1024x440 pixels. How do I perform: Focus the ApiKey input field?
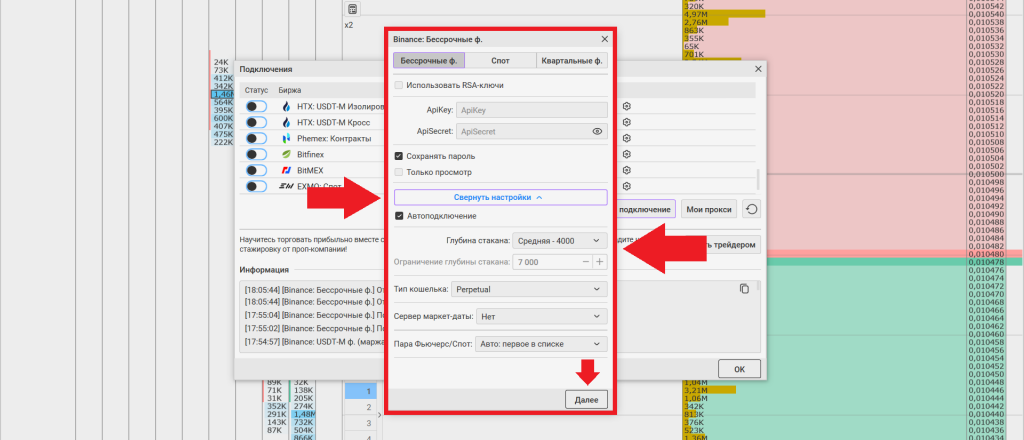tap(532, 110)
